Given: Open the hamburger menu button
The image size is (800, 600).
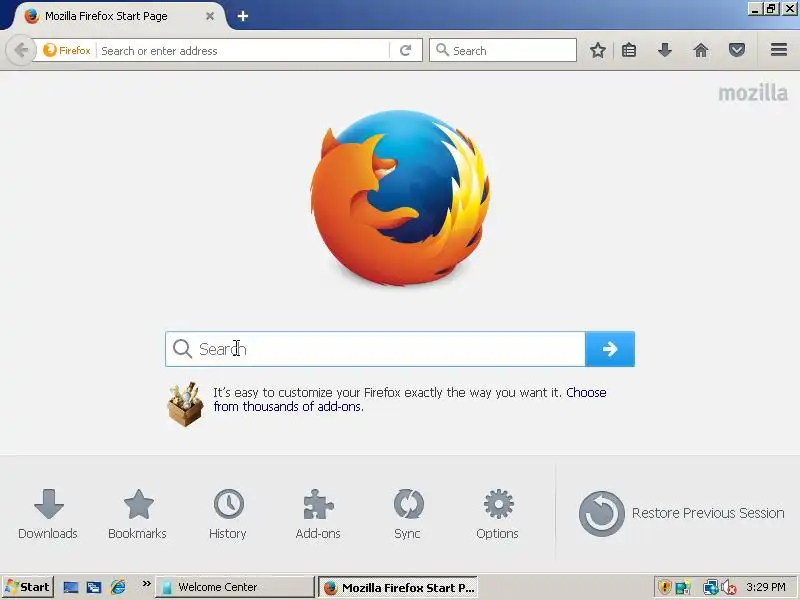Looking at the screenshot, I should (779, 49).
